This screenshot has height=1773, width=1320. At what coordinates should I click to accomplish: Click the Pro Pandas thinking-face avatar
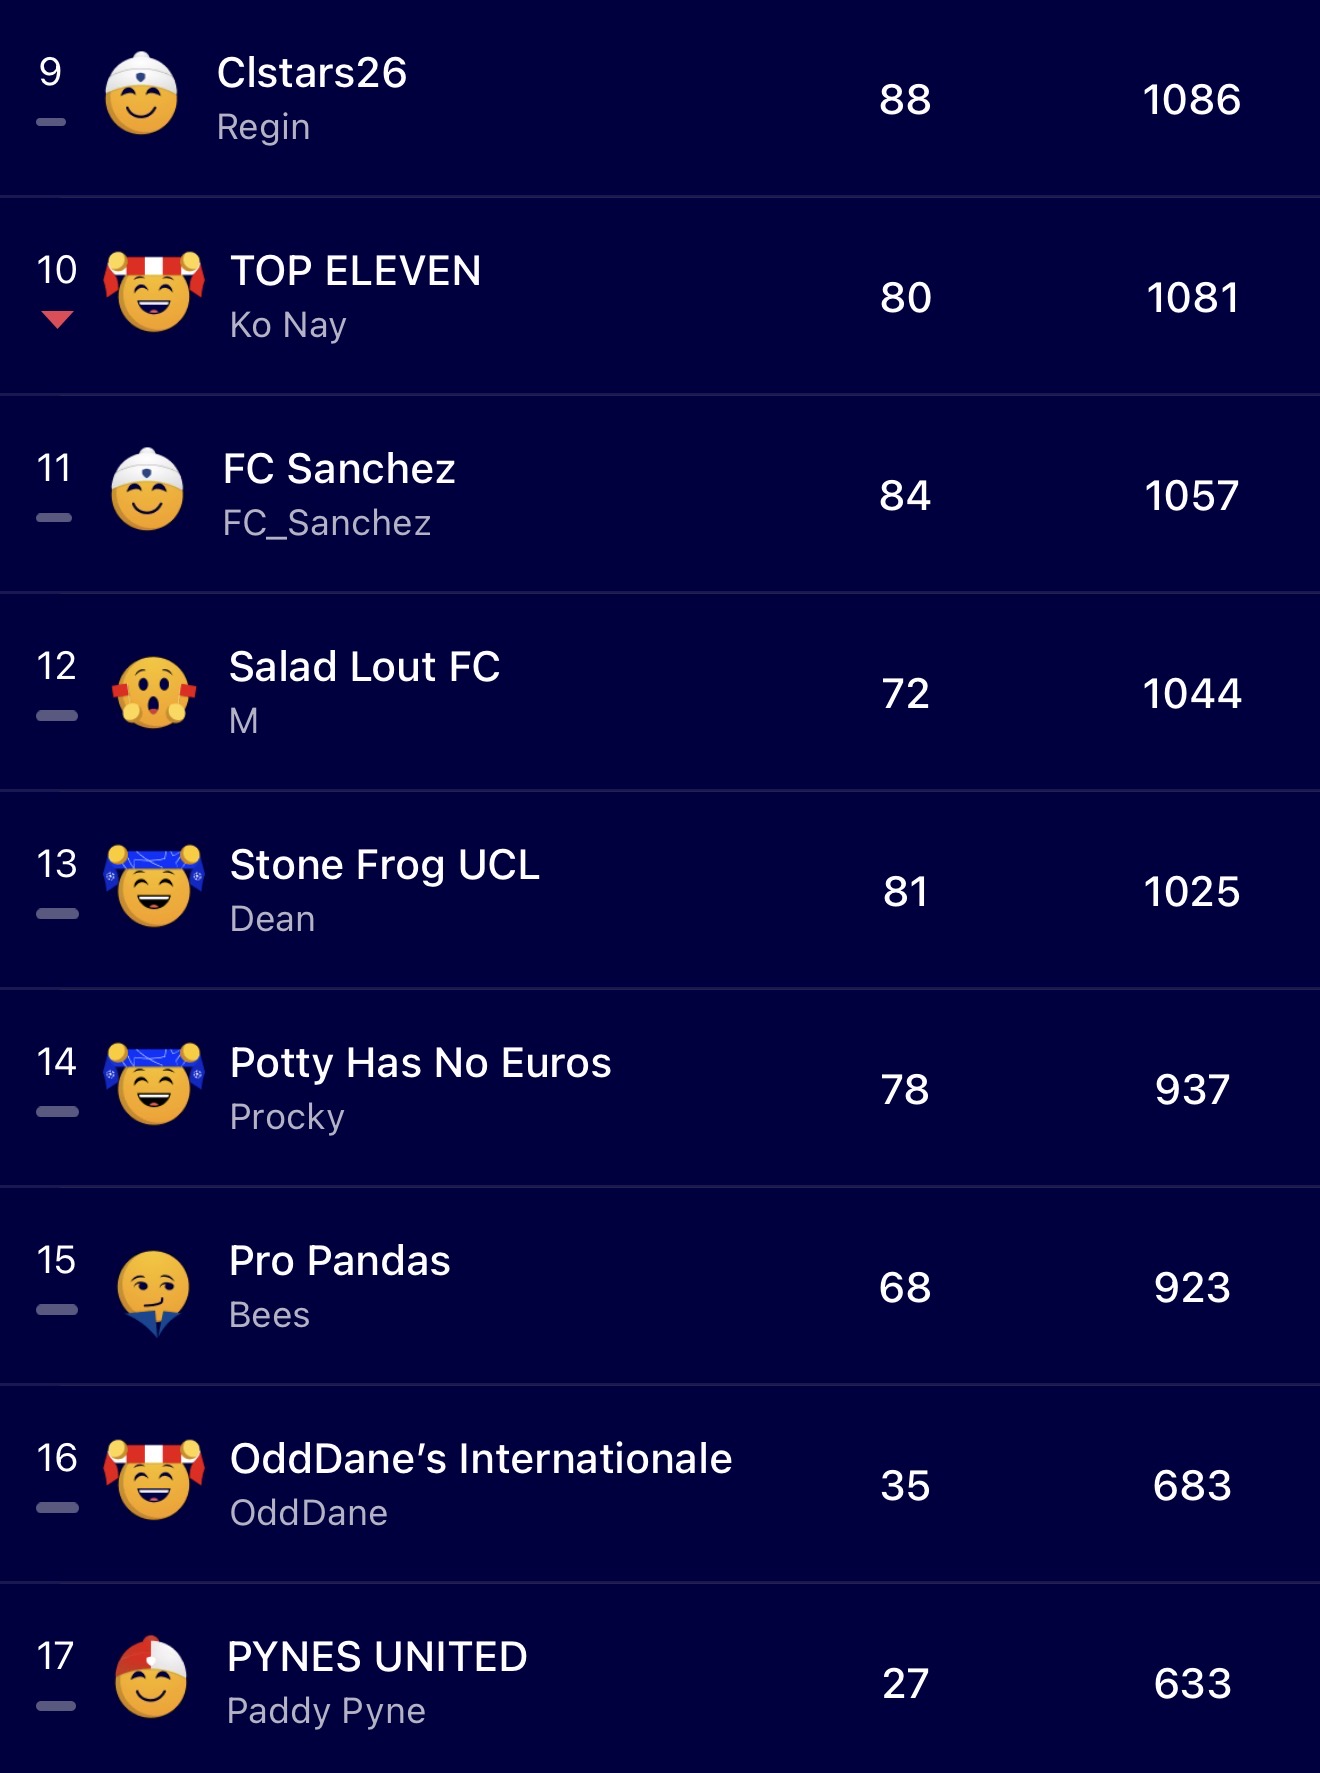[154, 1290]
